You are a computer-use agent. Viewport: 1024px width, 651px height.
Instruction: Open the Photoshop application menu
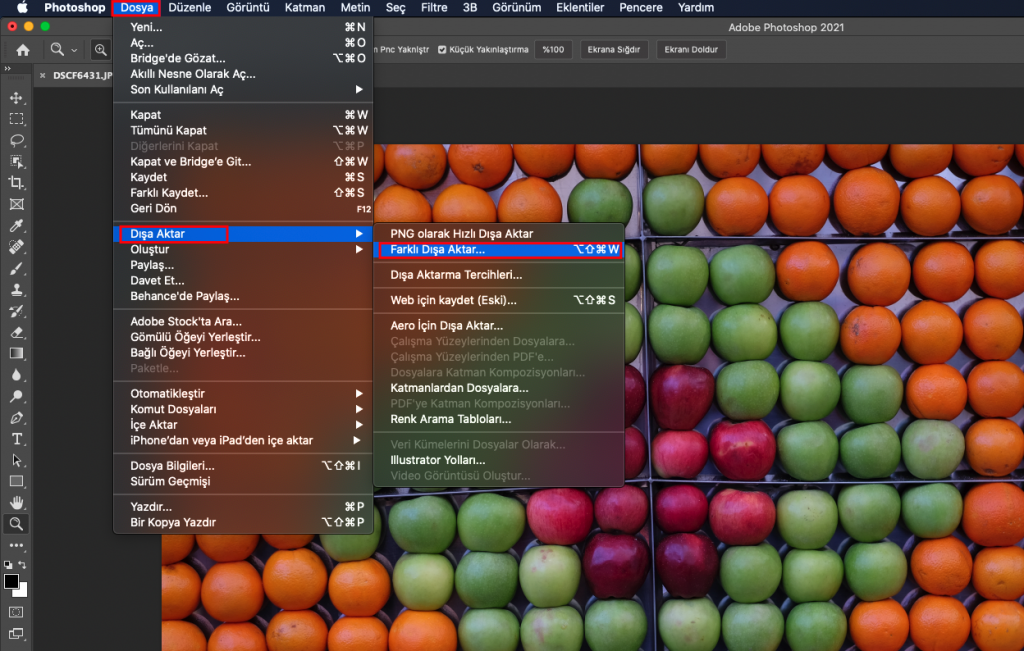[74, 8]
